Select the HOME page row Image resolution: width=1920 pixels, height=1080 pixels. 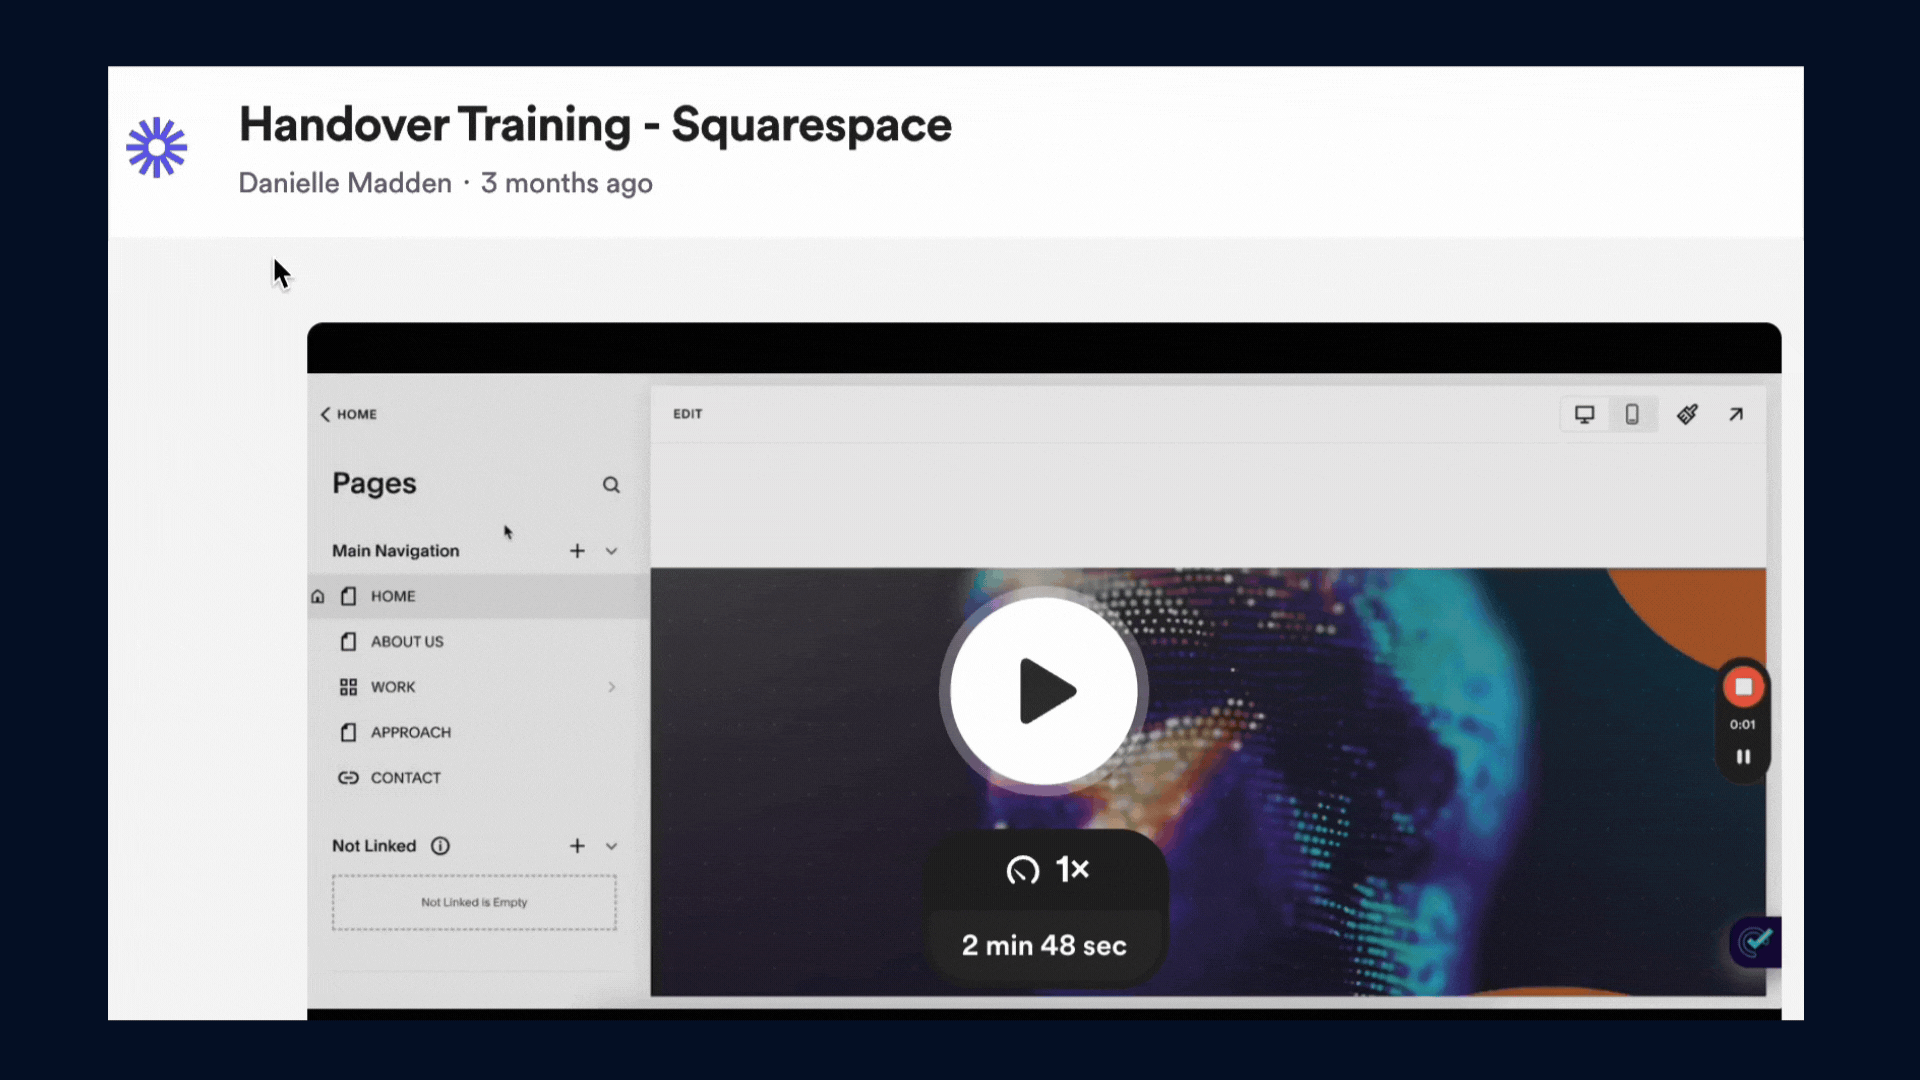478,596
